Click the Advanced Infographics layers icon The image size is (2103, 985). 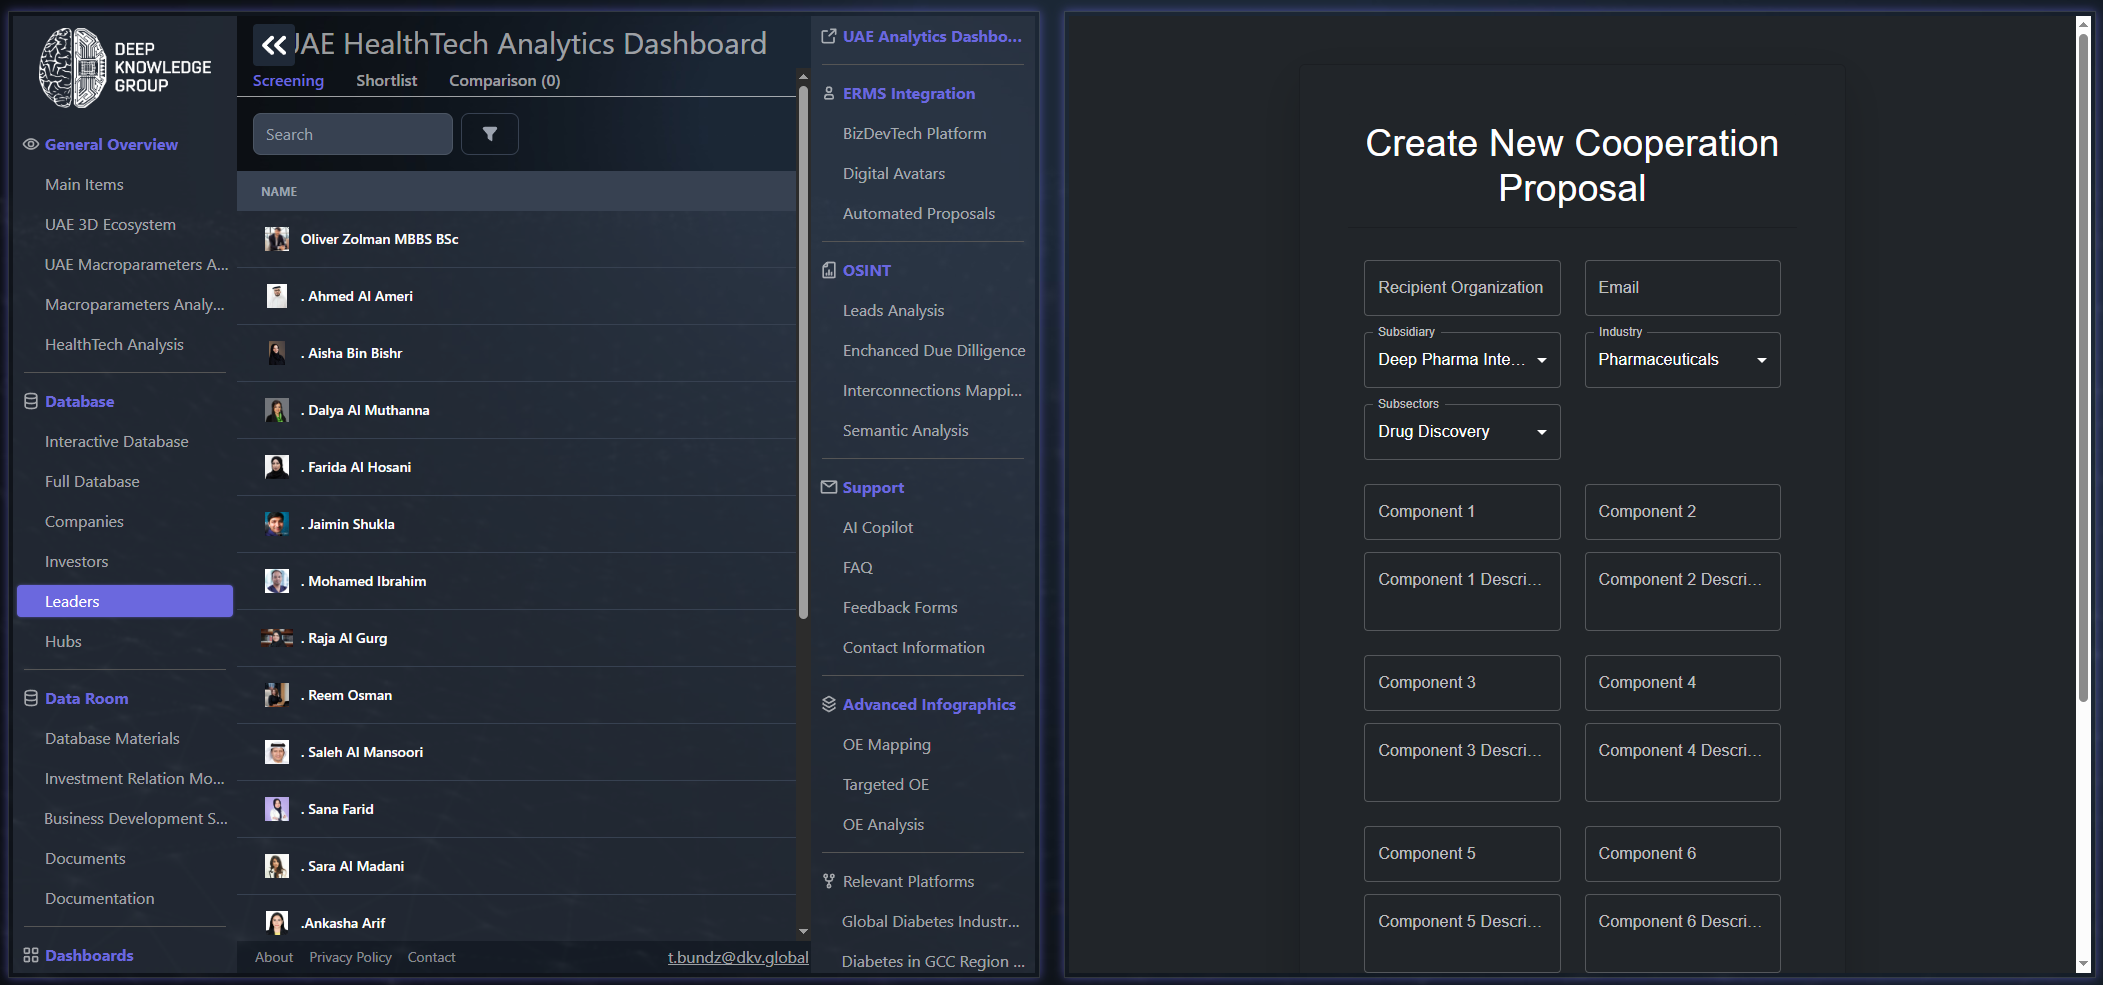tap(829, 705)
